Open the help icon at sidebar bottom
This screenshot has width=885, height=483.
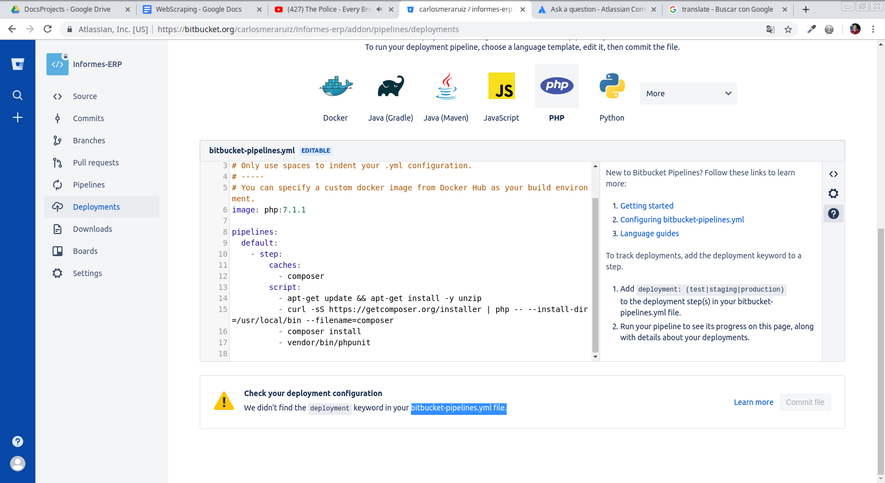coord(17,441)
